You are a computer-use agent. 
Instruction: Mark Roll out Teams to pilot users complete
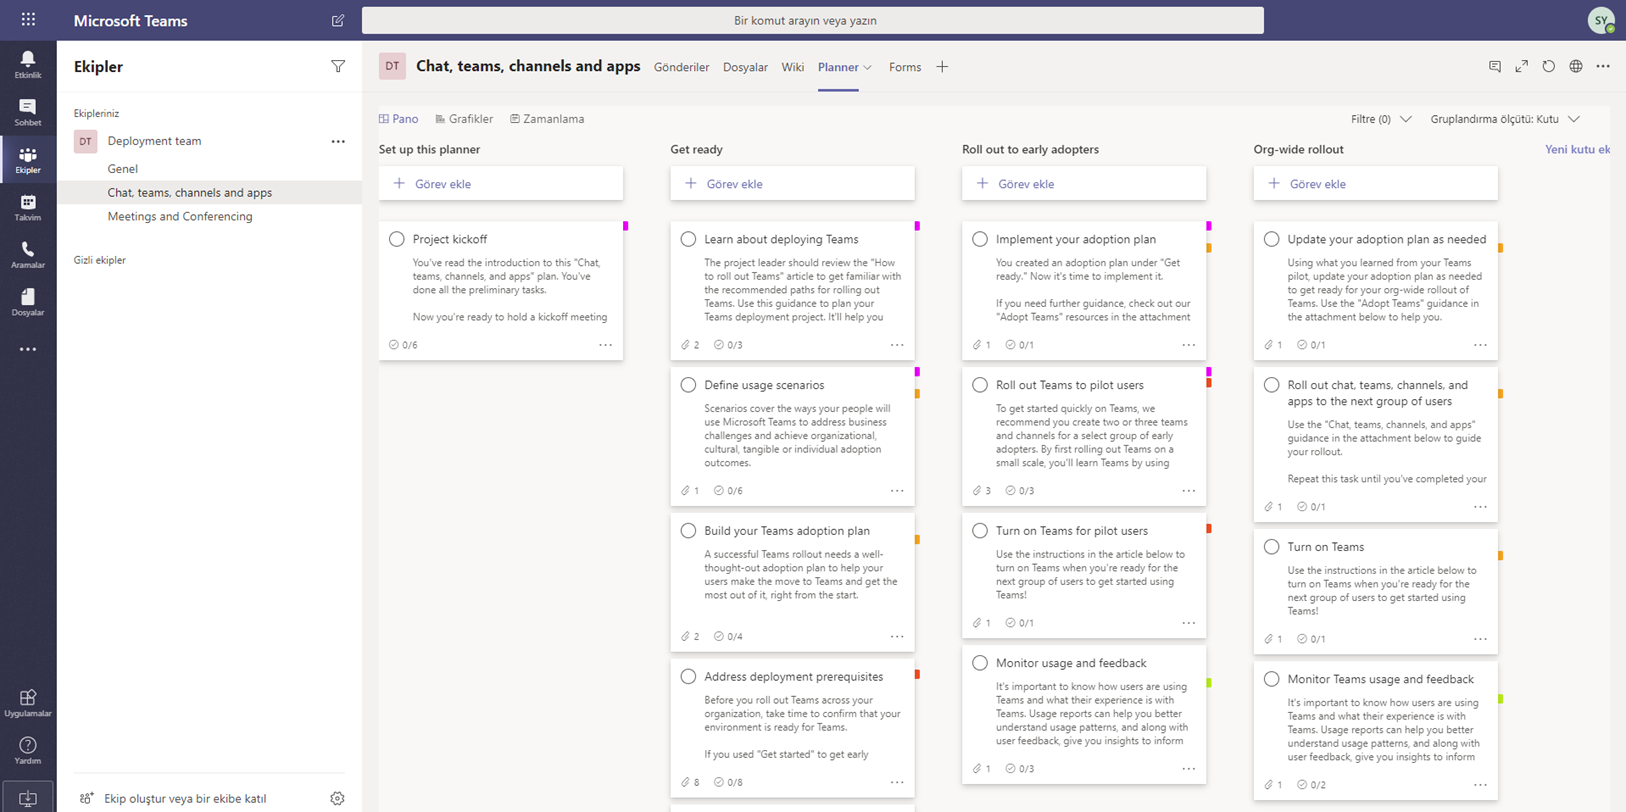tap(980, 385)
